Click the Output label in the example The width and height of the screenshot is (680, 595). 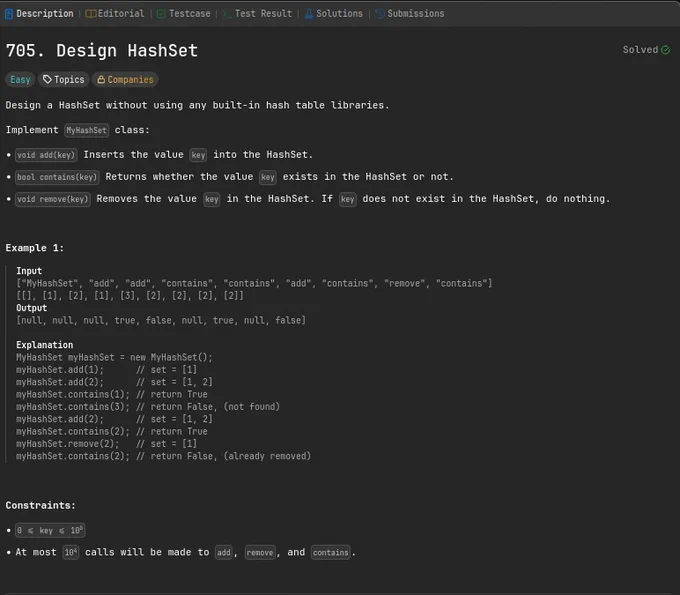[x=32, y=308]
